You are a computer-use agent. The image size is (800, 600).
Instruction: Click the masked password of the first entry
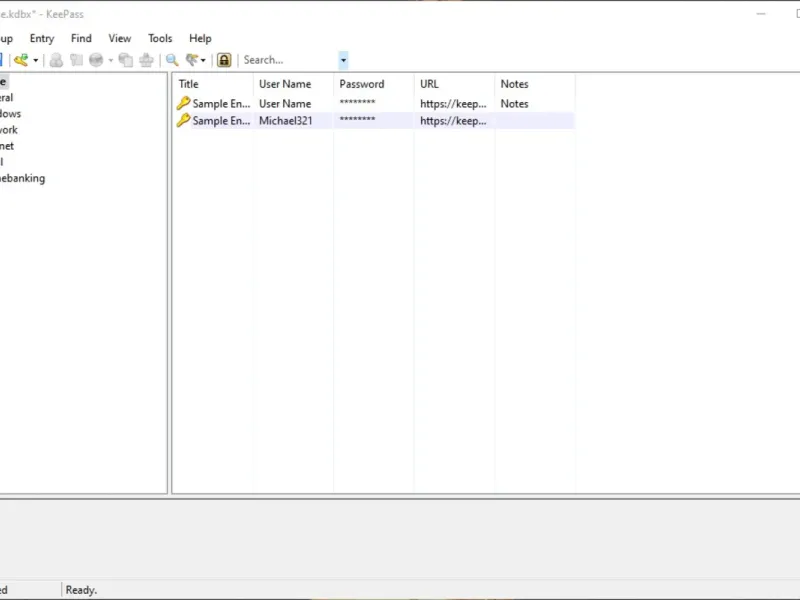pyautogui.click(x=358, y=103)
